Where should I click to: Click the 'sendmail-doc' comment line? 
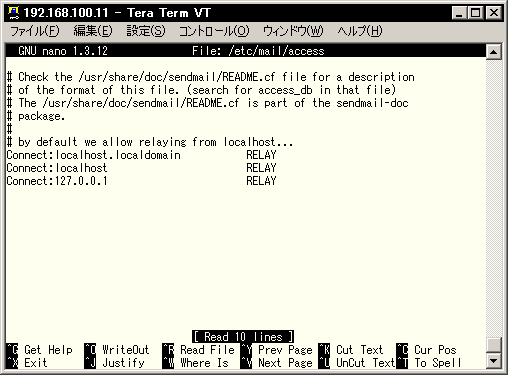pos(208,103)
